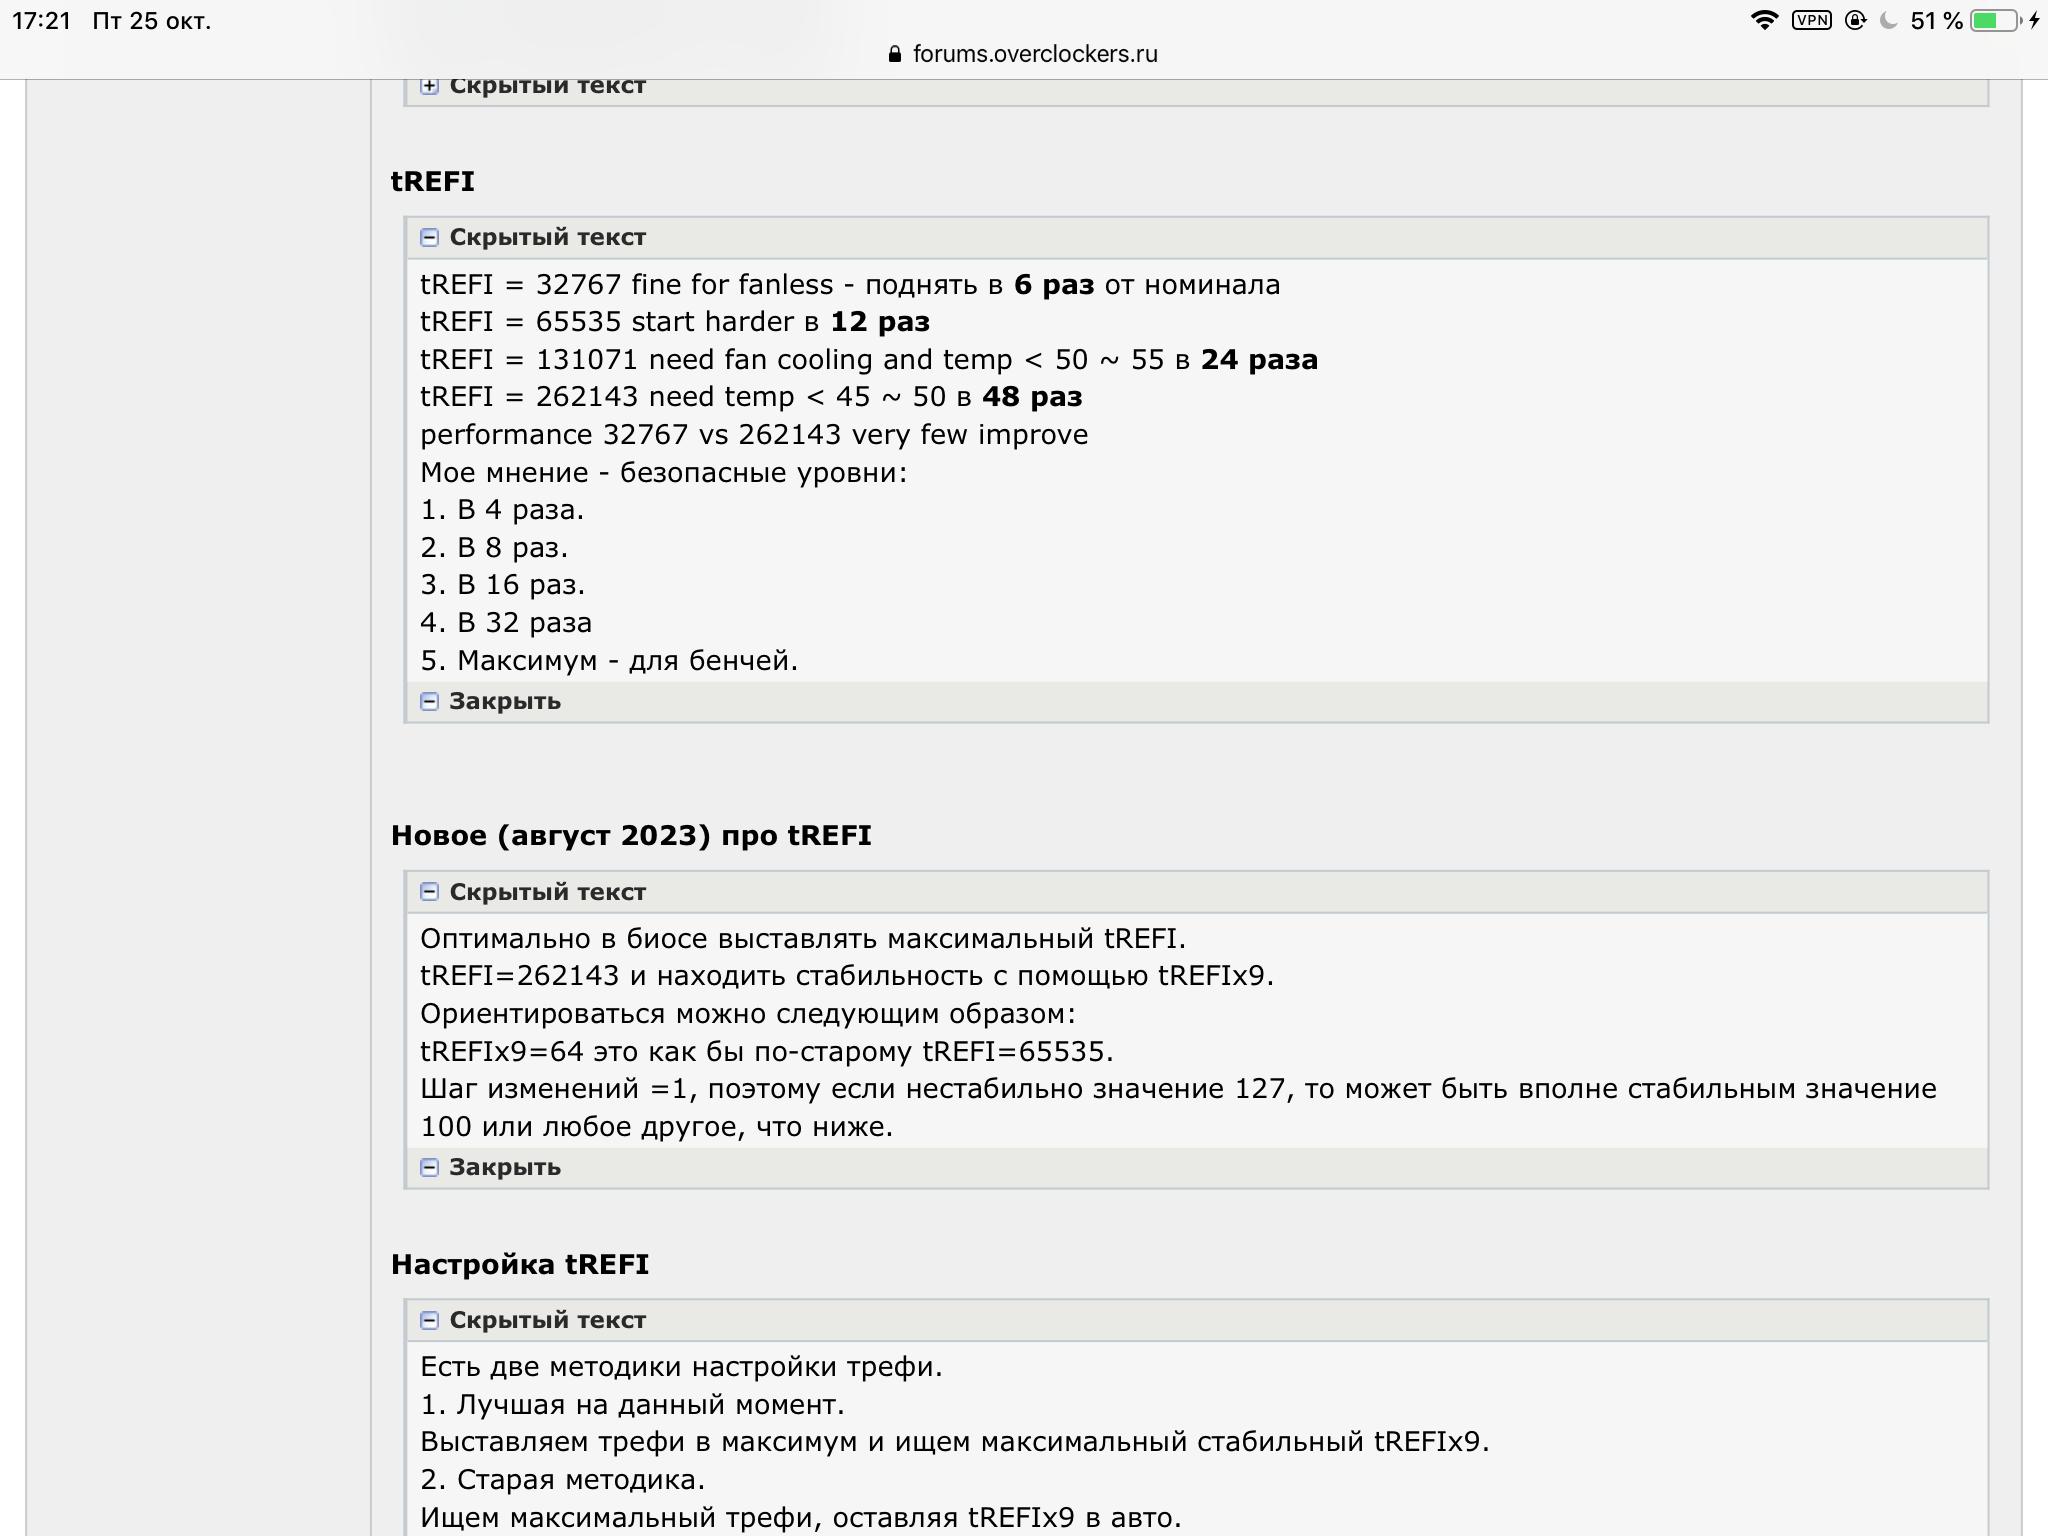Click 'Скрытый текст' header under Настройка tREFI
Image resolution: width=2048 pixels, height=1536 pixels.
547,1321
